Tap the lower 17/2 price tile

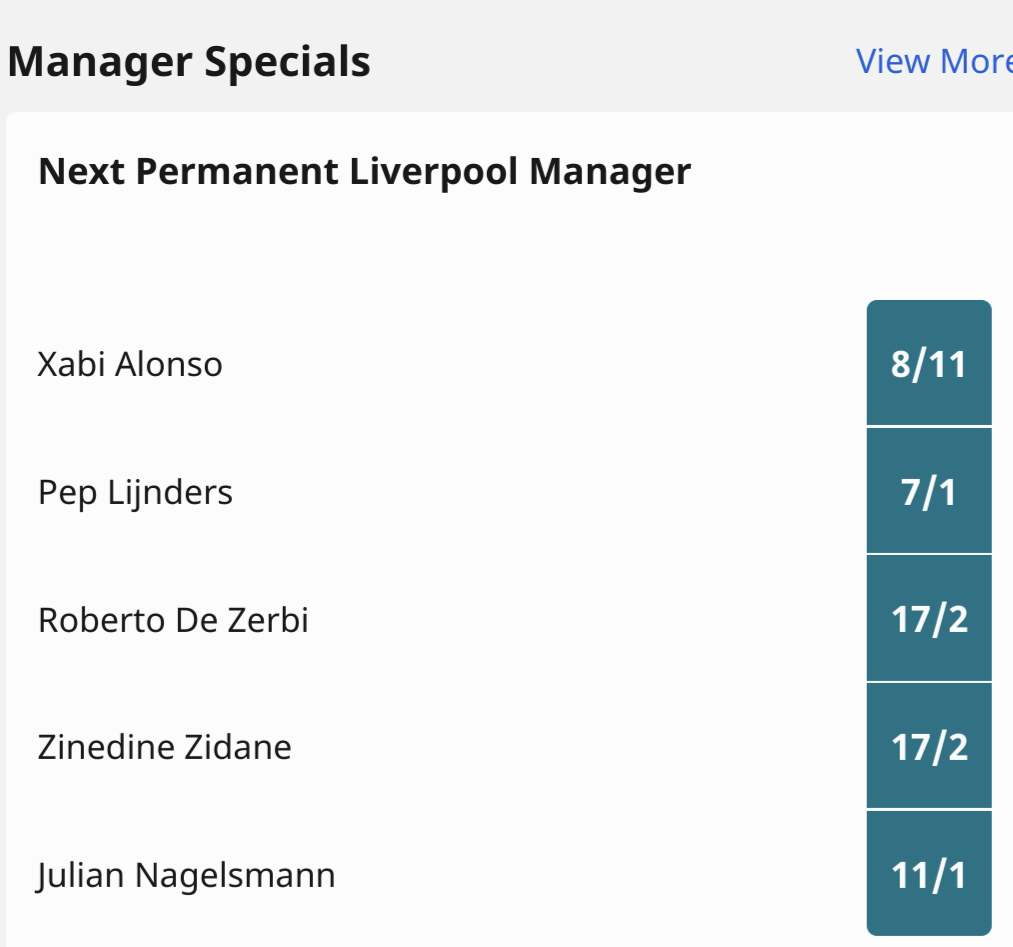coord(929,746)
